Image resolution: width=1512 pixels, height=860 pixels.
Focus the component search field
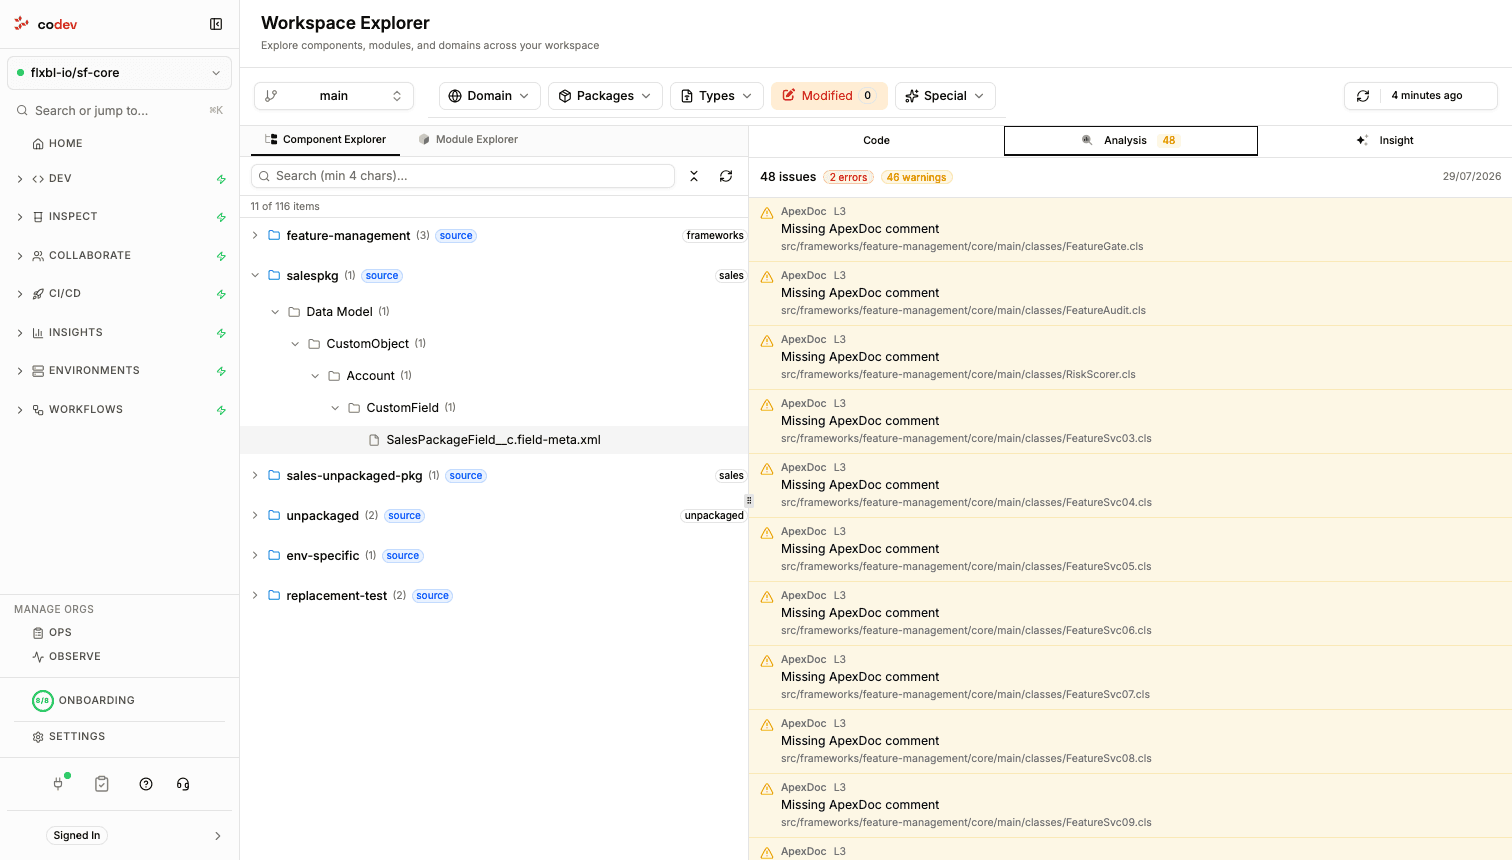463,176
